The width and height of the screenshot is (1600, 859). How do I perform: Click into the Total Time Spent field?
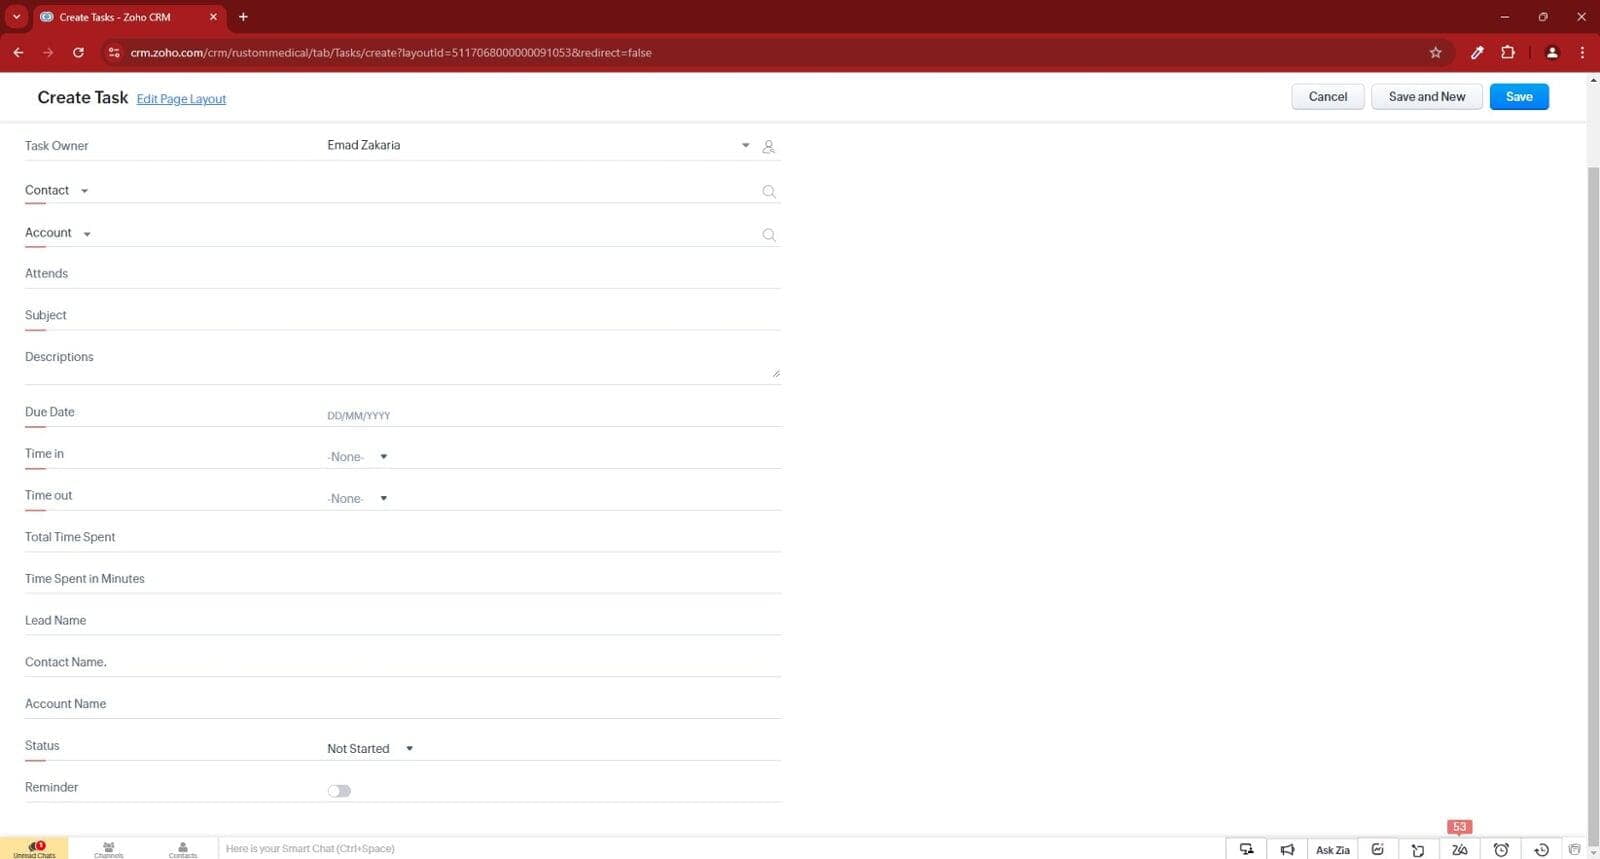553,538
